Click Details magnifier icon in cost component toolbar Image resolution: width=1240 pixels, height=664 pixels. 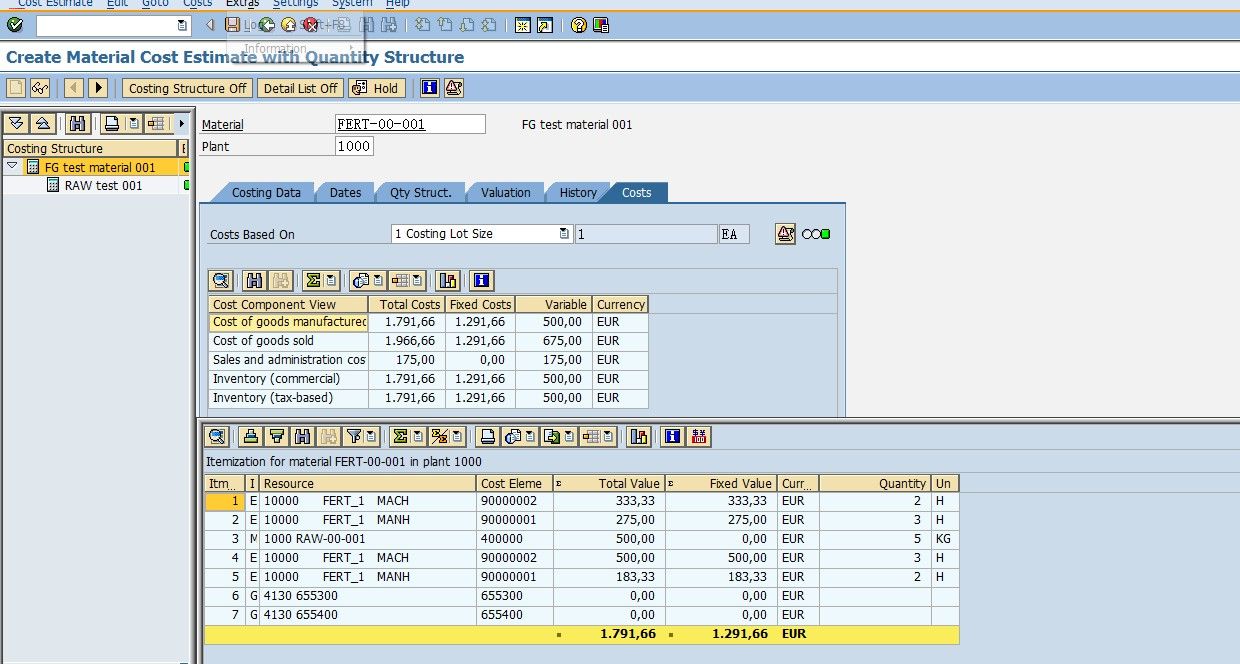220,281
